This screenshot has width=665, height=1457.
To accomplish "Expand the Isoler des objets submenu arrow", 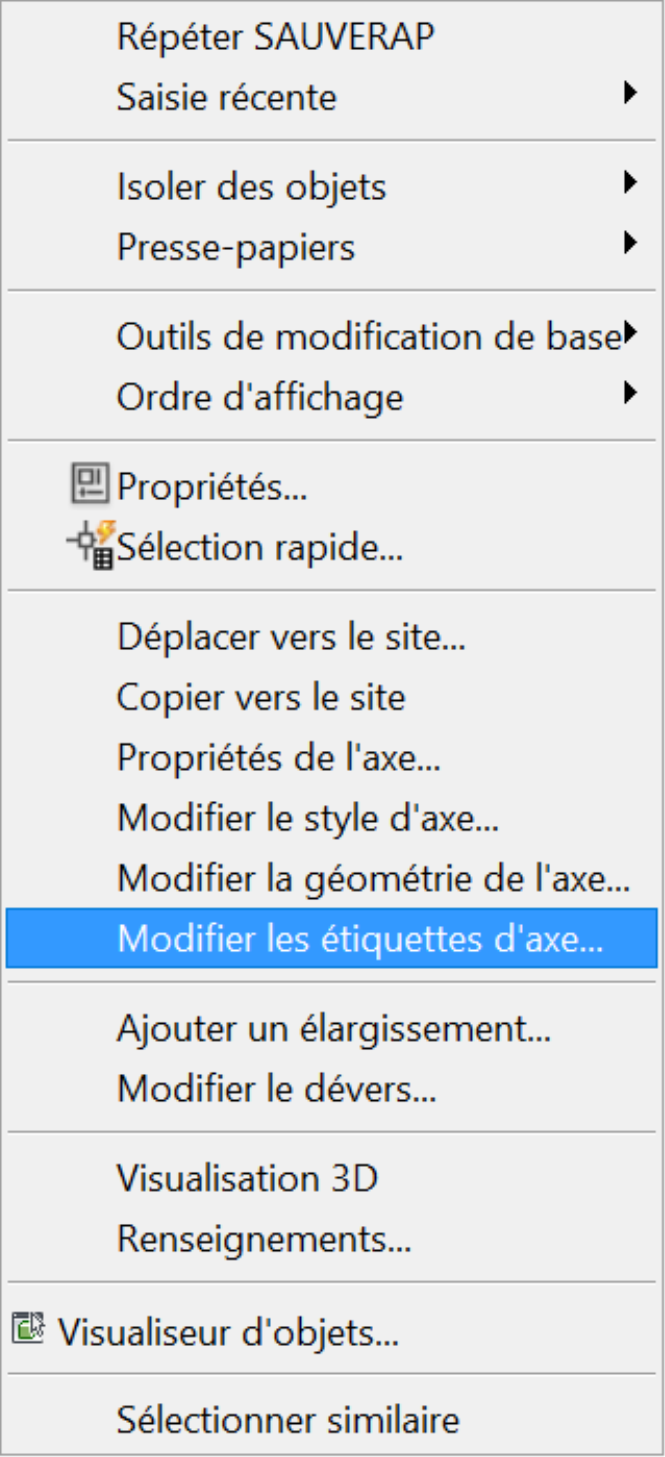I will pos(629,184).
